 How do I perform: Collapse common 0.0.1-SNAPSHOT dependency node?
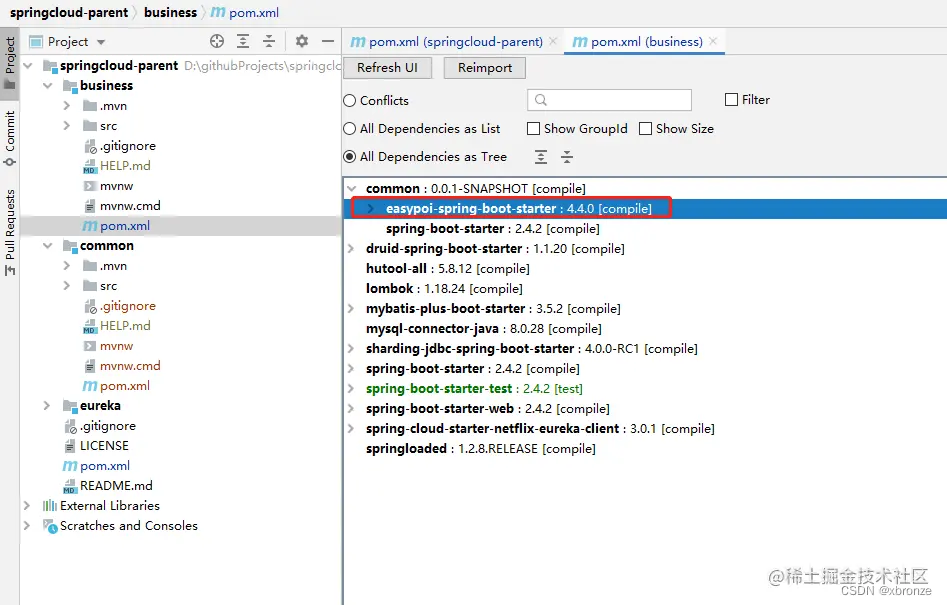coord(352,188)
